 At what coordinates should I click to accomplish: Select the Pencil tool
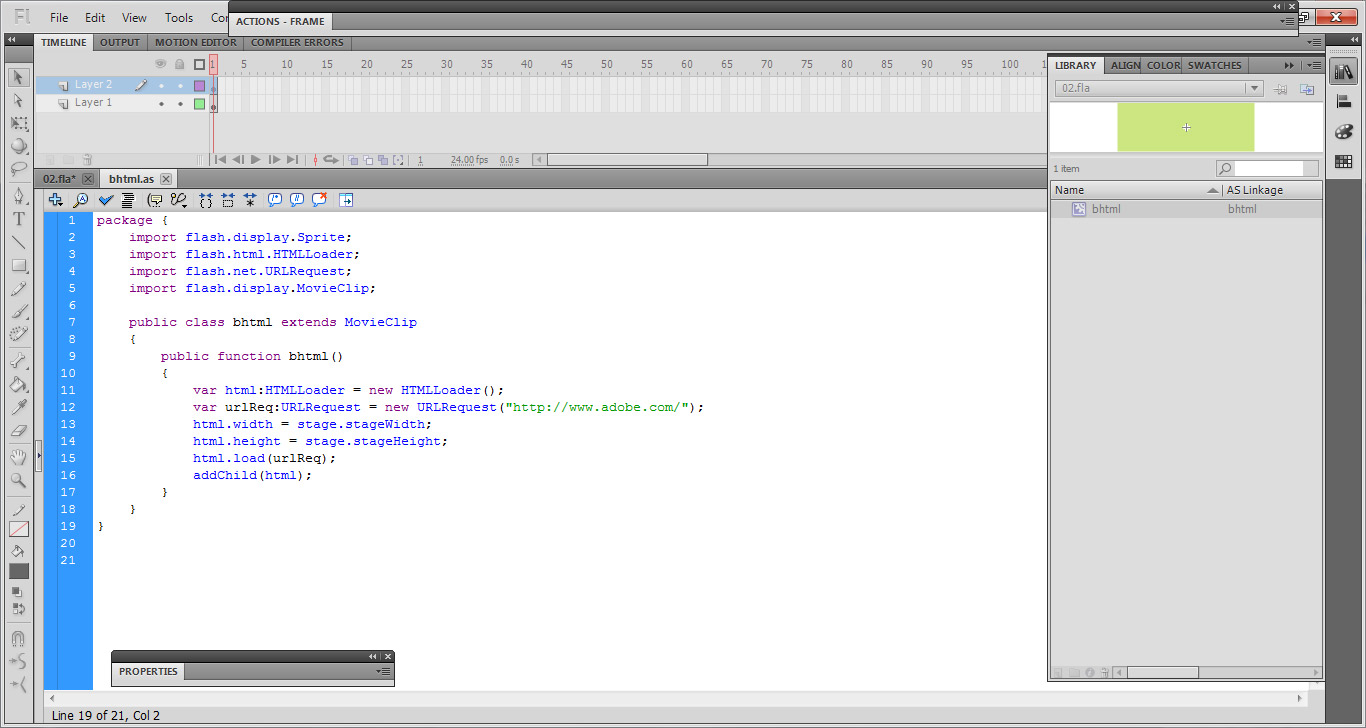(x=18, y=289)
